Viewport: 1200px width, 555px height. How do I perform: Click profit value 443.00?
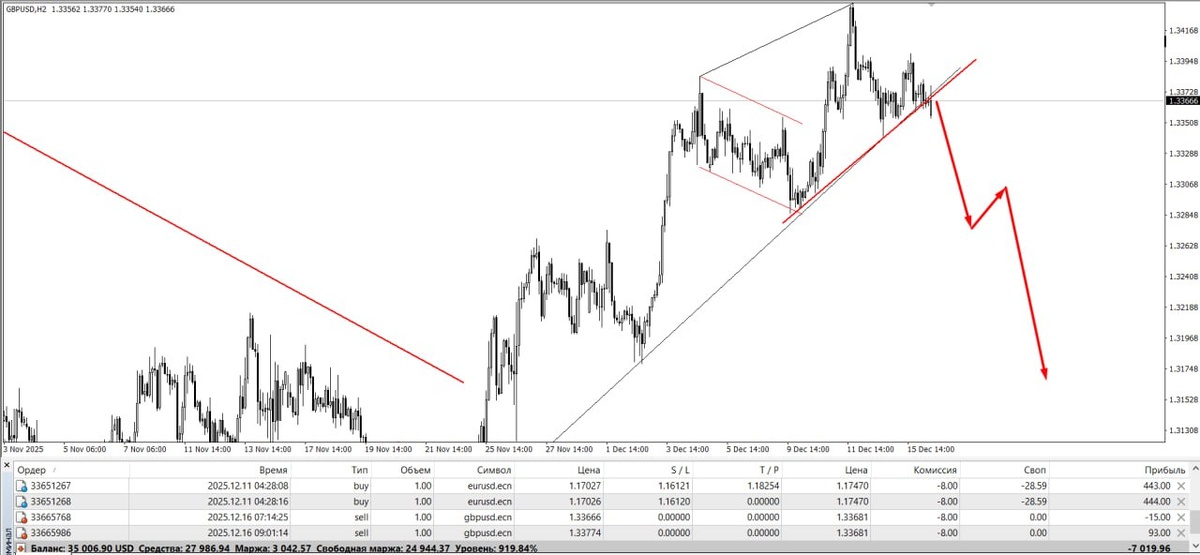coord(1156,485)
